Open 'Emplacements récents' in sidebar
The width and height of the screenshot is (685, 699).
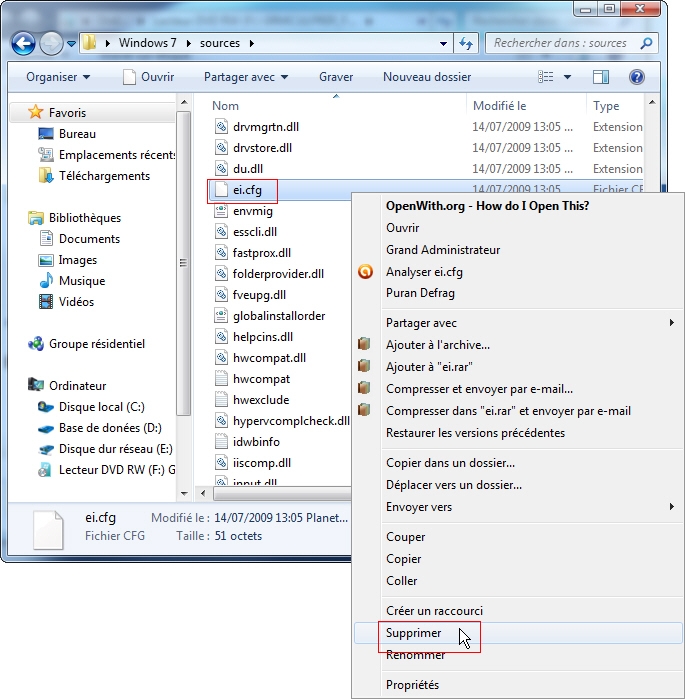tap(117, 155)
